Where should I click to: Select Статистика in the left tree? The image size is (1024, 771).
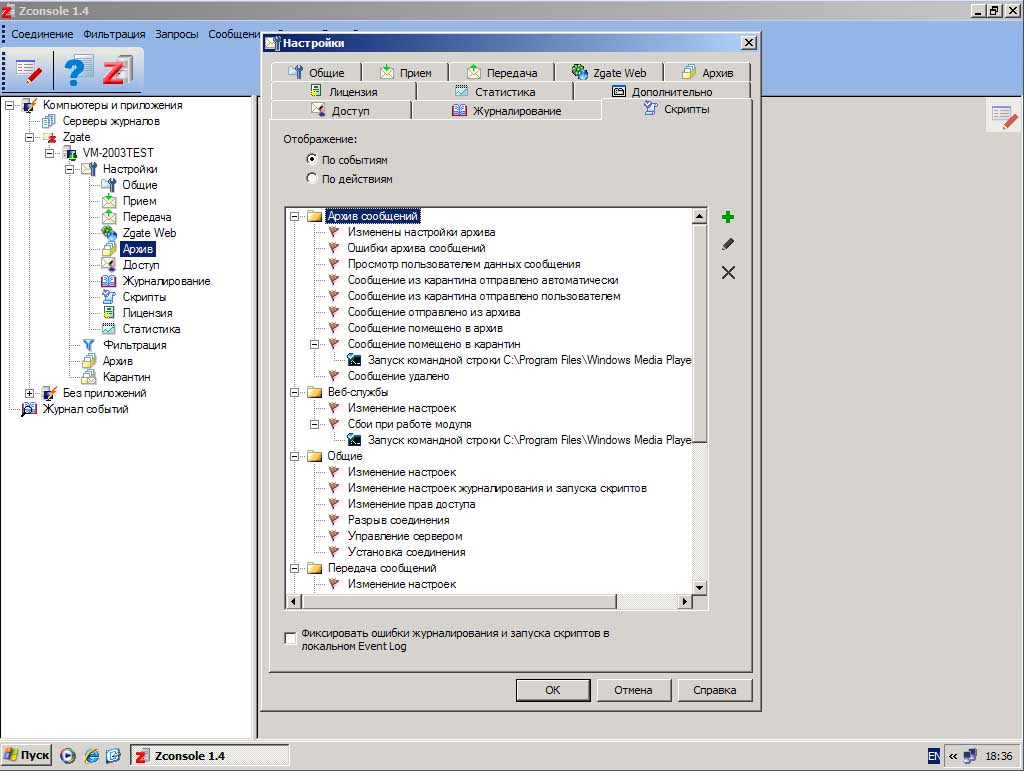click(152, 329)
